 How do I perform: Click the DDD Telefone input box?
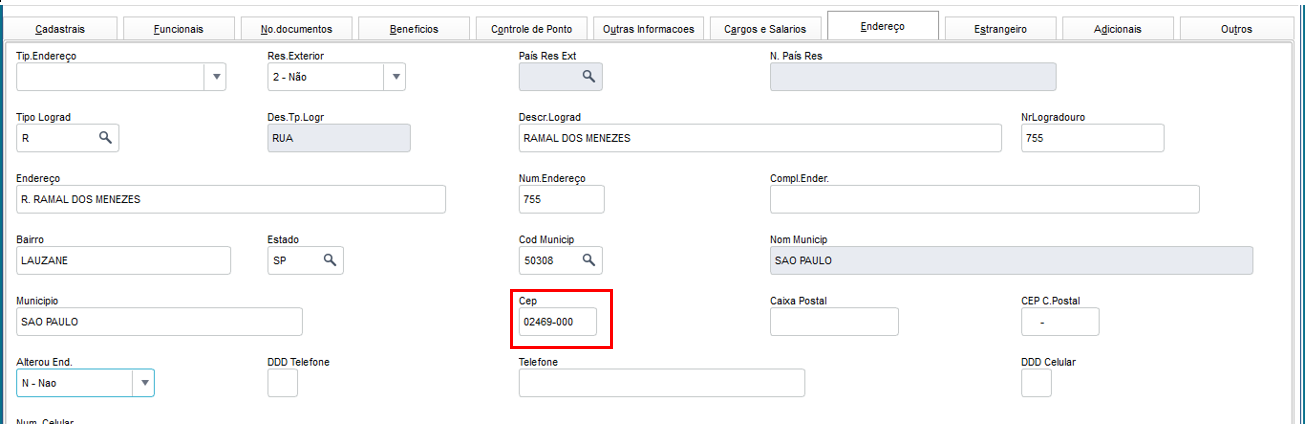click(x=283, y=383)
